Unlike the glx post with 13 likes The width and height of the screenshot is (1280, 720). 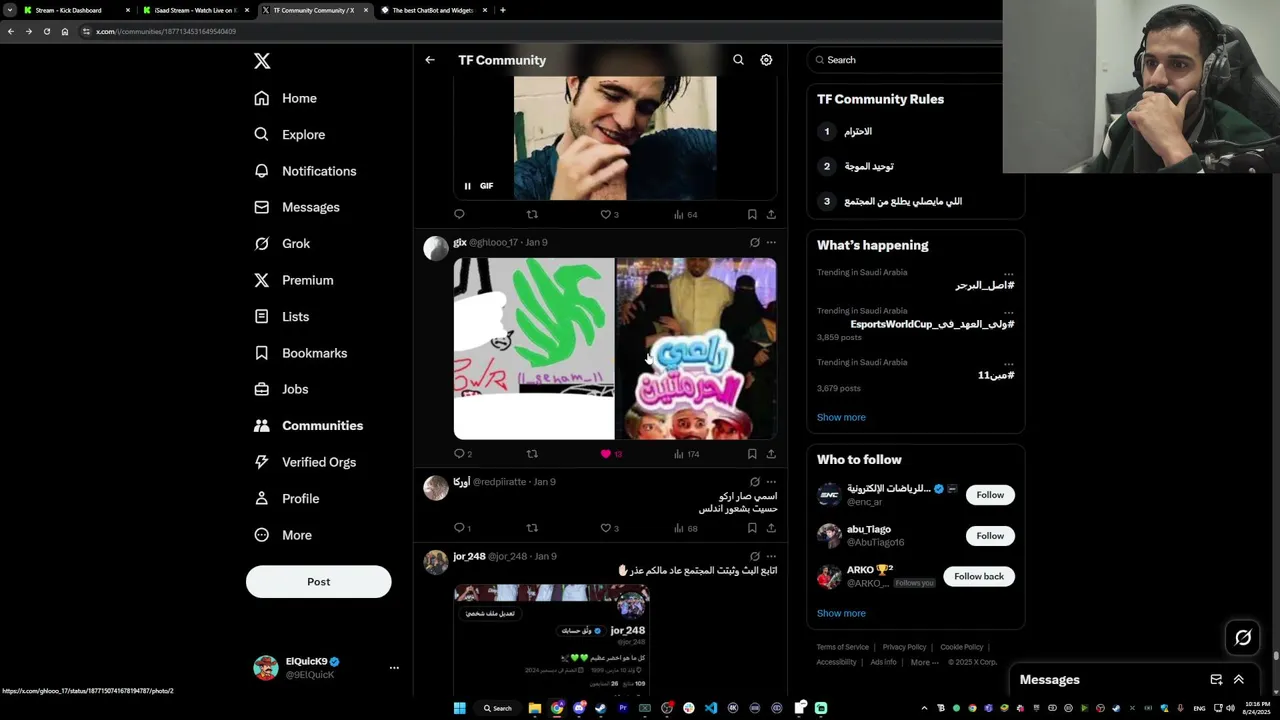[x=611, y=454]
